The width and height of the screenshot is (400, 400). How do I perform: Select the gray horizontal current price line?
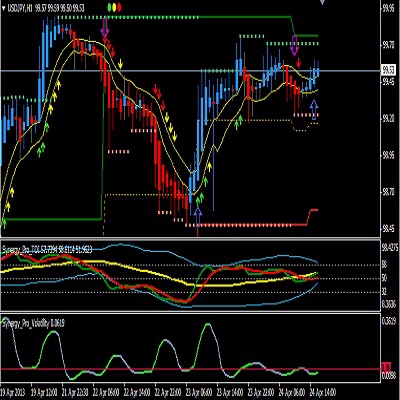tap(190, 71)
